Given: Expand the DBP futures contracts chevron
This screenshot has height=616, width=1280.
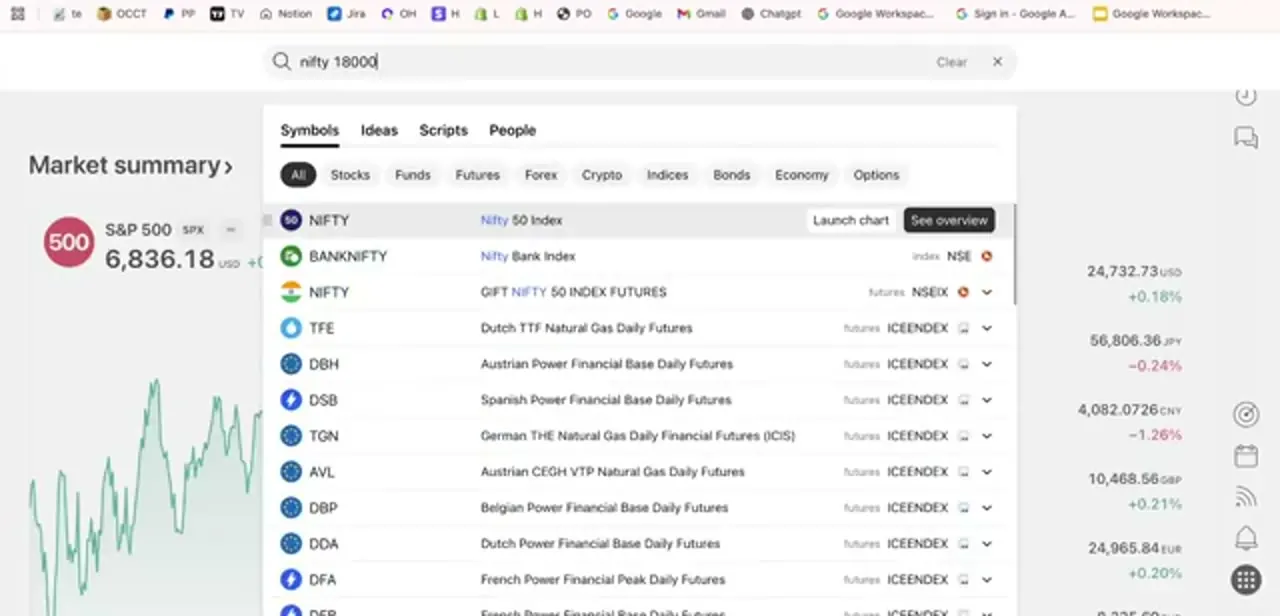Looking at the screenshot, I should click(987, 508).
